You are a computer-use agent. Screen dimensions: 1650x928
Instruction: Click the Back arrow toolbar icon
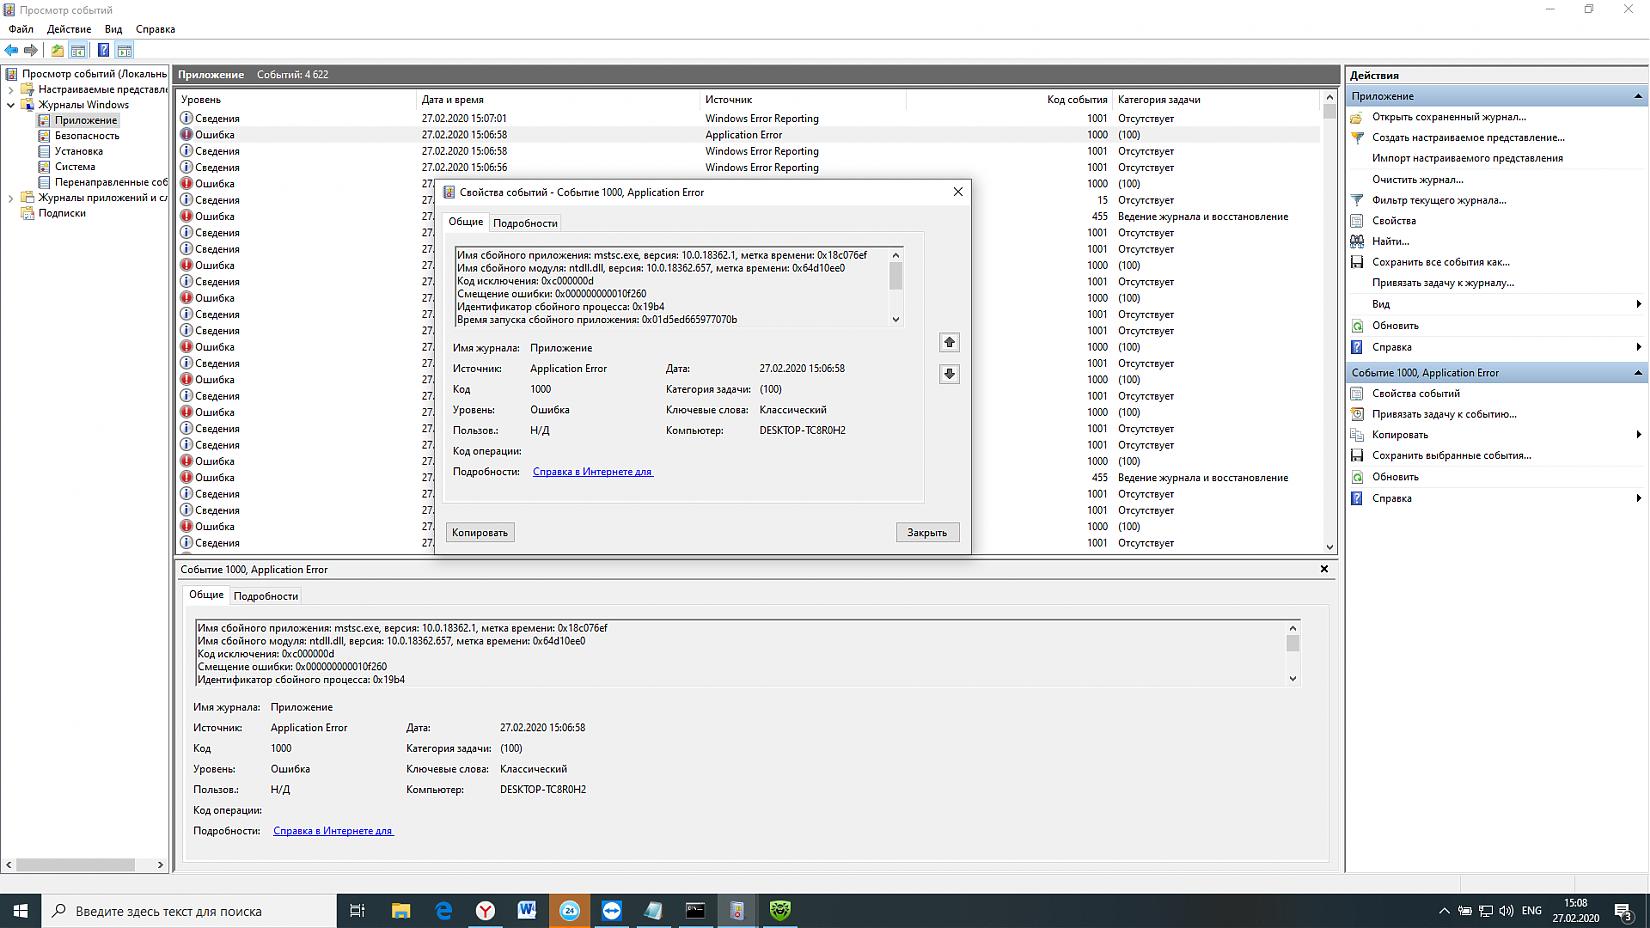pos(11,50)
